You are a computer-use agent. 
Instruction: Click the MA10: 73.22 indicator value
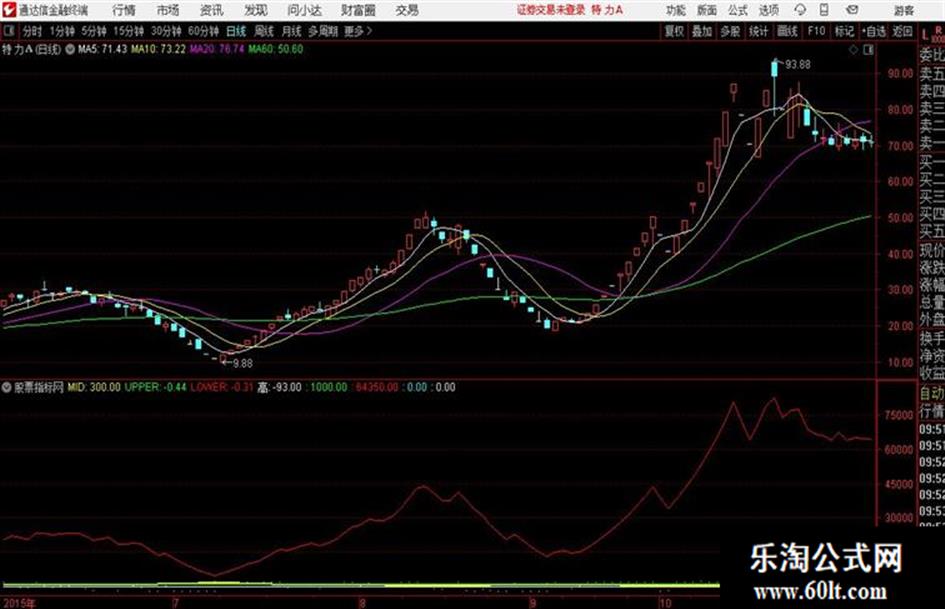(159, 49)
